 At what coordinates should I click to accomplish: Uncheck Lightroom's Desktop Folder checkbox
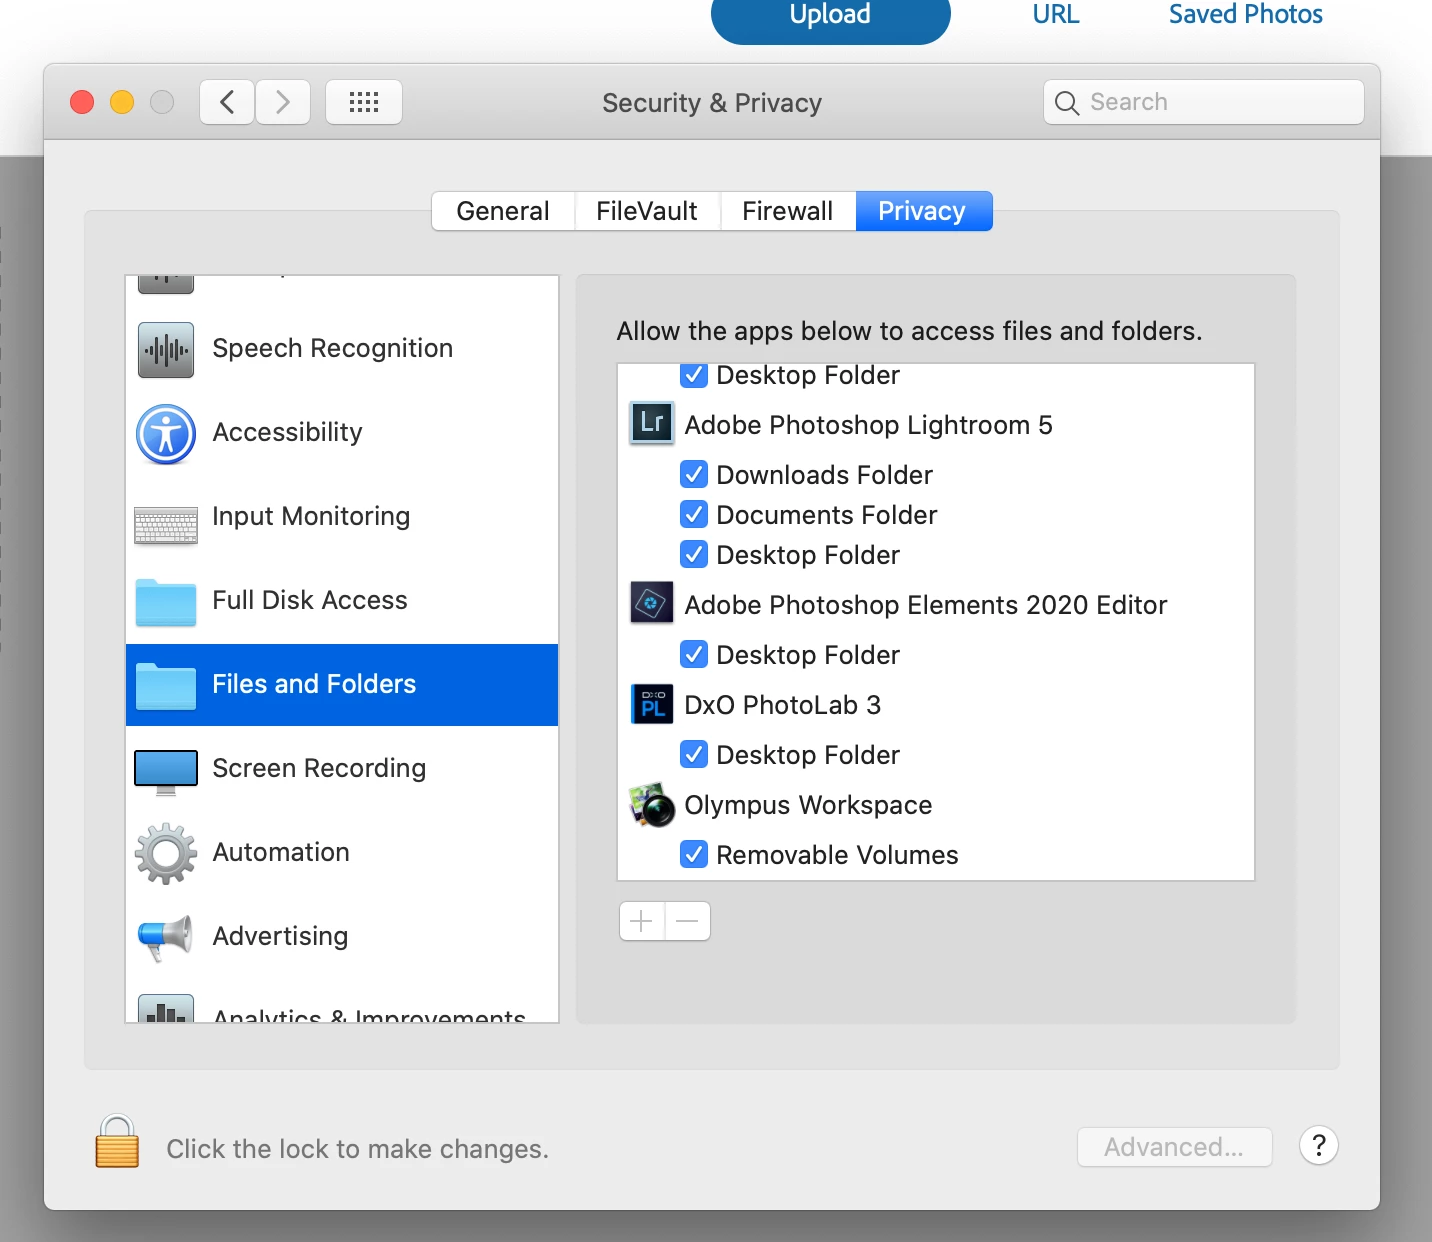[694, 554]
